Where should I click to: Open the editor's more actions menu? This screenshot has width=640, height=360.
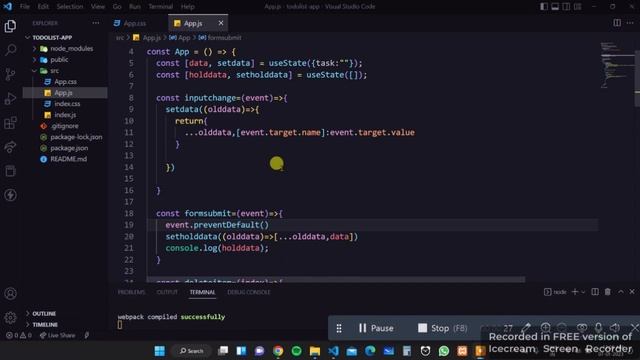[630, 23]
